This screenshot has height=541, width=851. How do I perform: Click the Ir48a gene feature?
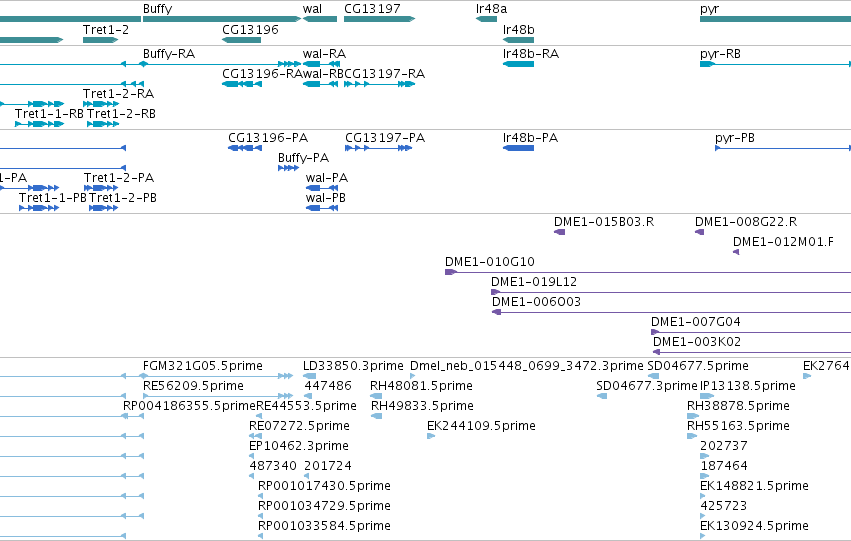click(x=486, y=19)
